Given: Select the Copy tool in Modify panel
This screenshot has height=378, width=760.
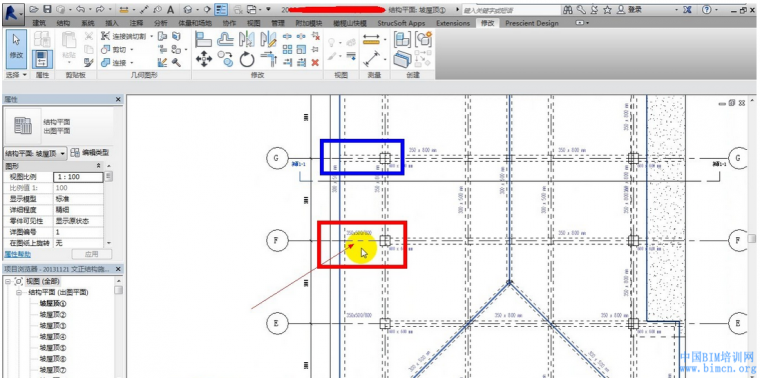Looking at the screenshot, I should pyautogui.click(x=225, y=59).
